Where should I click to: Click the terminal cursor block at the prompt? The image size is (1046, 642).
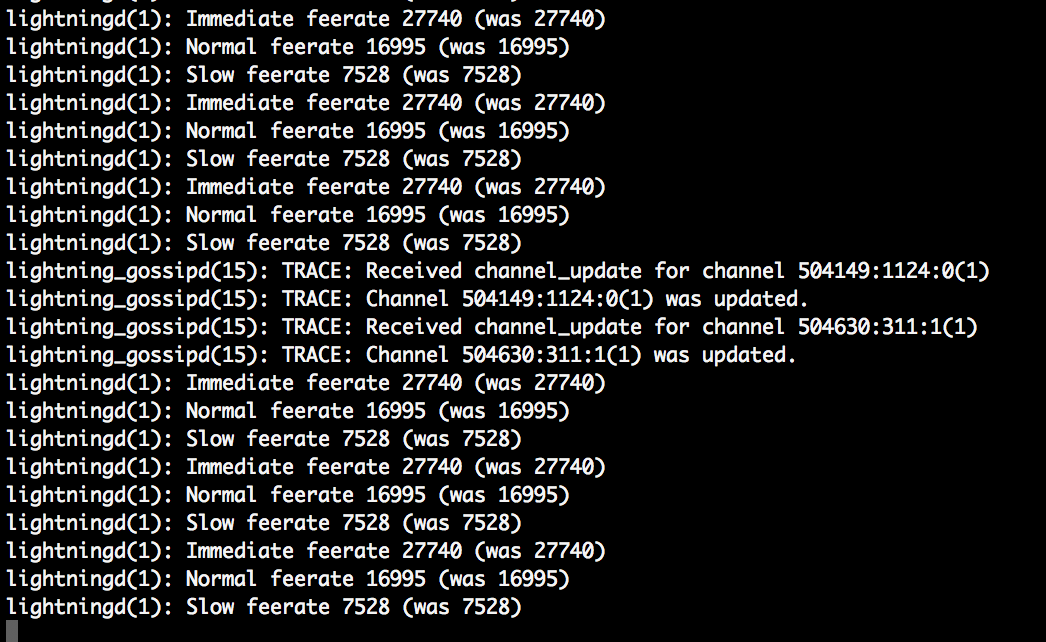12,631
